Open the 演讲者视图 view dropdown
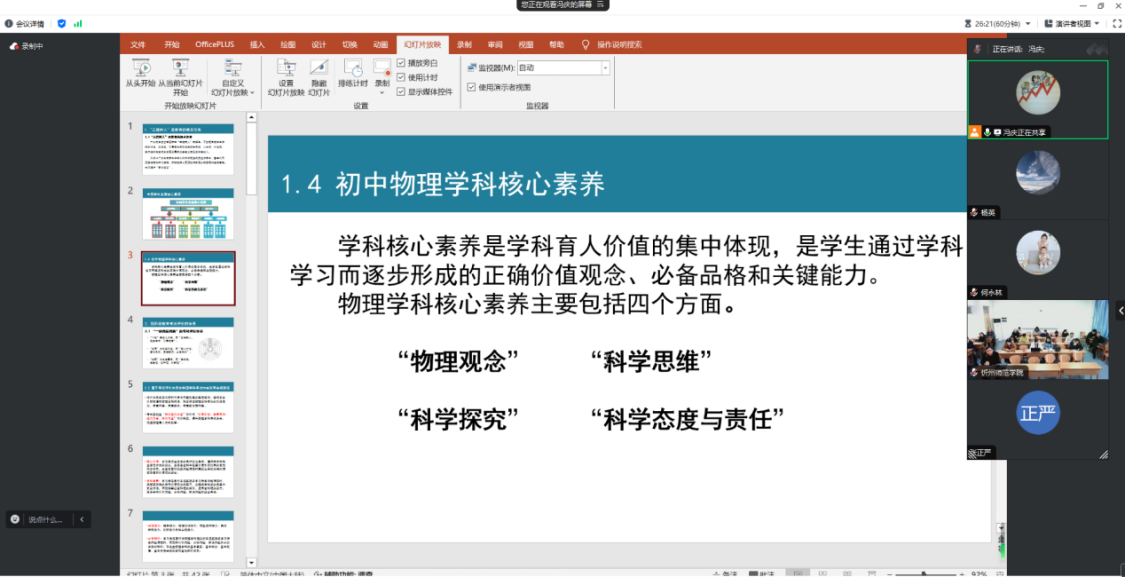The width and height of the screenshot is (1125, 577). click(1075, 23)
